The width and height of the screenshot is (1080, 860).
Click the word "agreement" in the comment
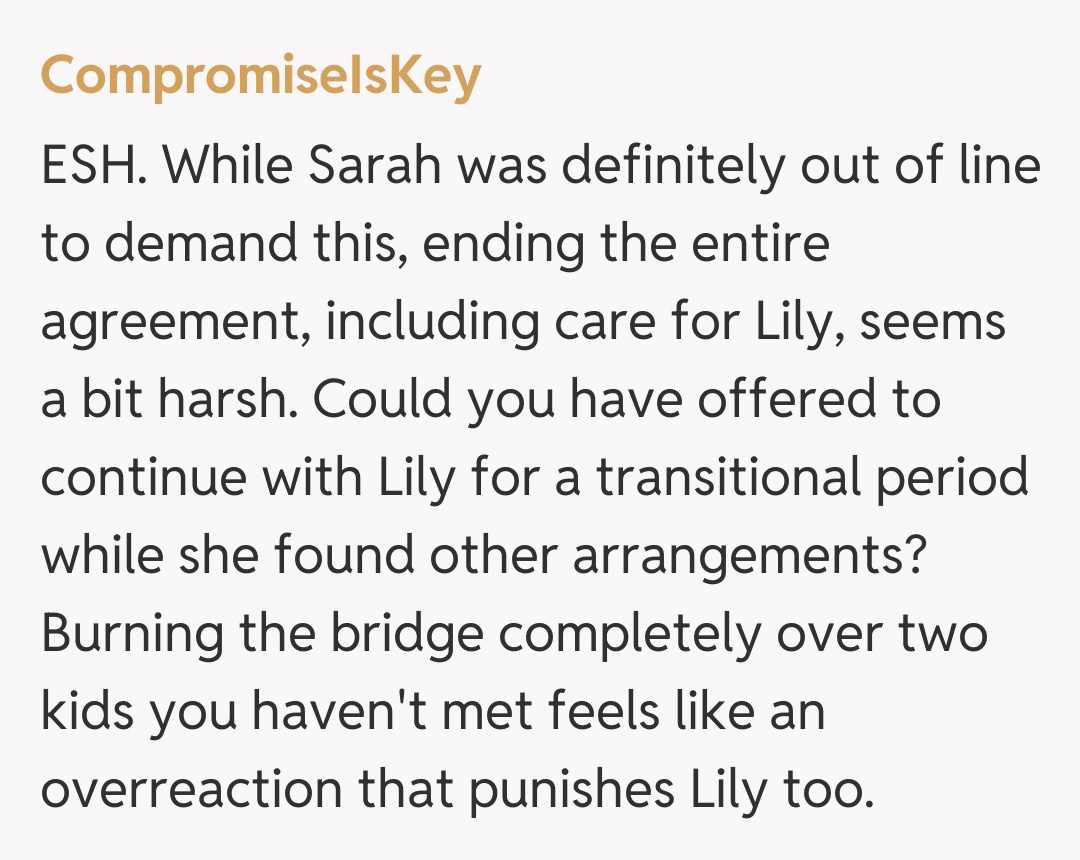173,324
